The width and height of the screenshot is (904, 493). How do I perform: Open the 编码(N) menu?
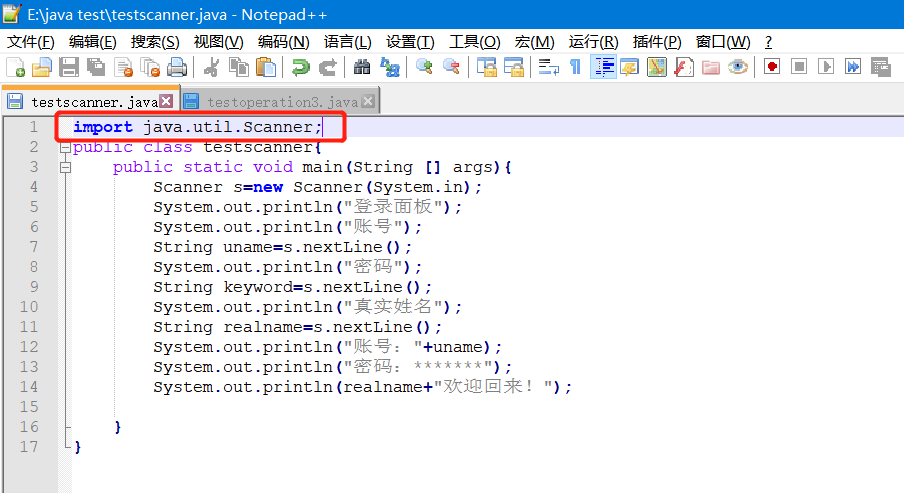tap(284, 42)
